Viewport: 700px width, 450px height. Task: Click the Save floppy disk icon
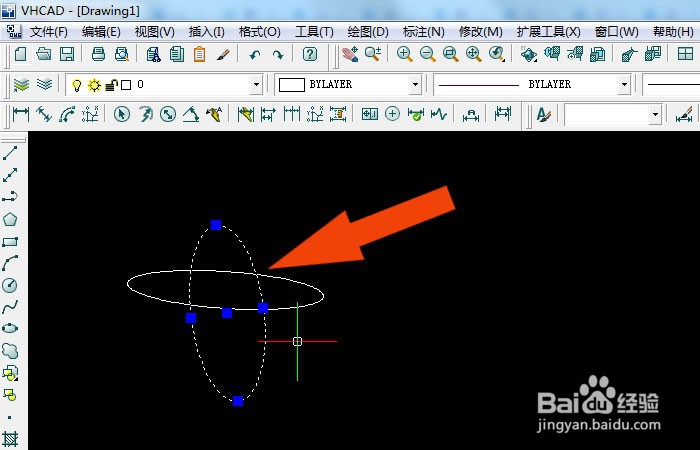pos(67,54)
